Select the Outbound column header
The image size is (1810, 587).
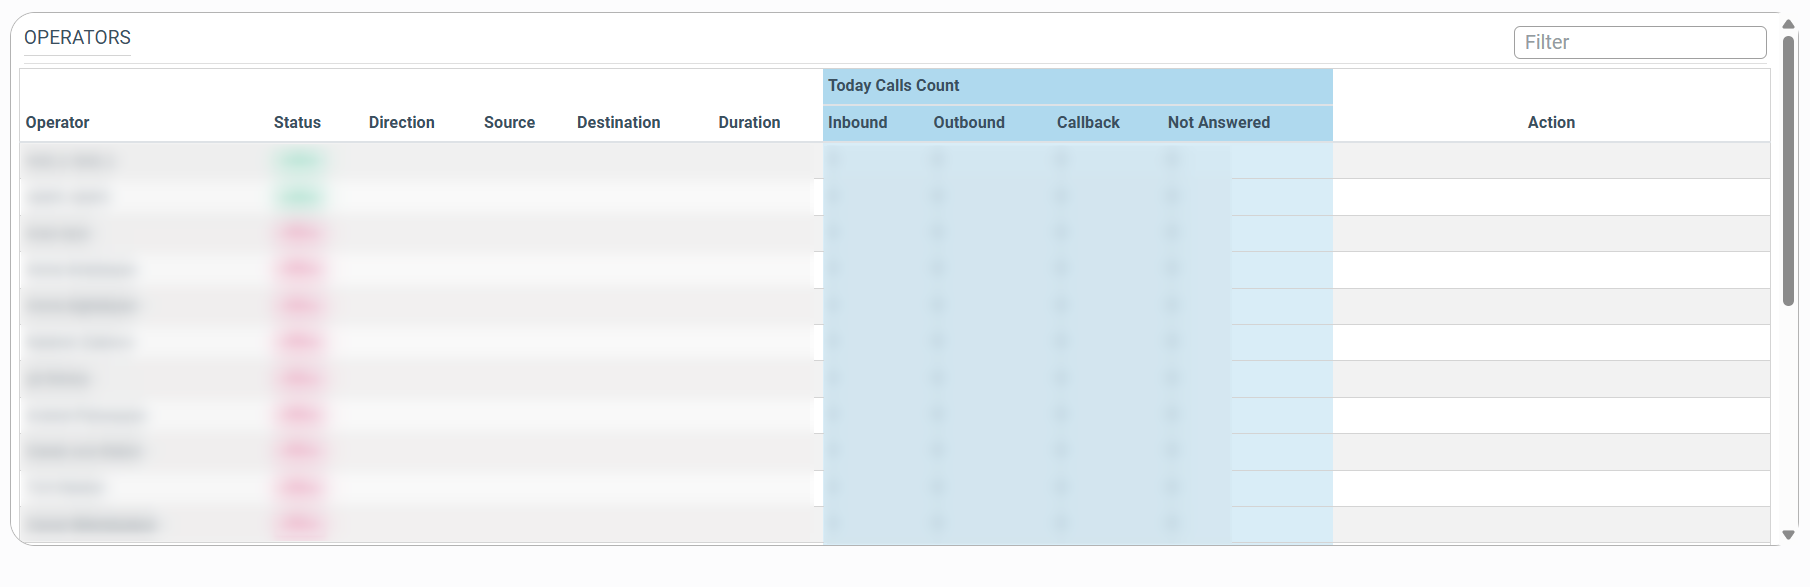(968, 122)
